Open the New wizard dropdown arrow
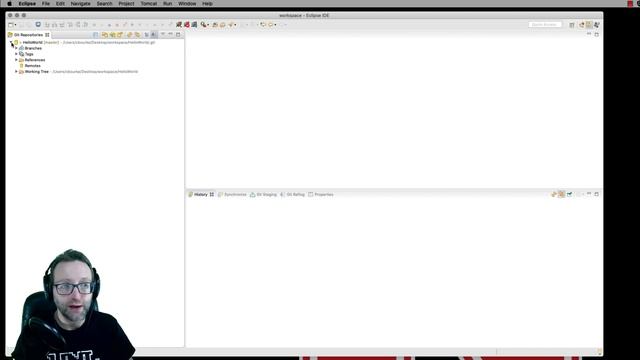Image resolution: width=640 pixels, height=360 pixels. coord(16,25)
